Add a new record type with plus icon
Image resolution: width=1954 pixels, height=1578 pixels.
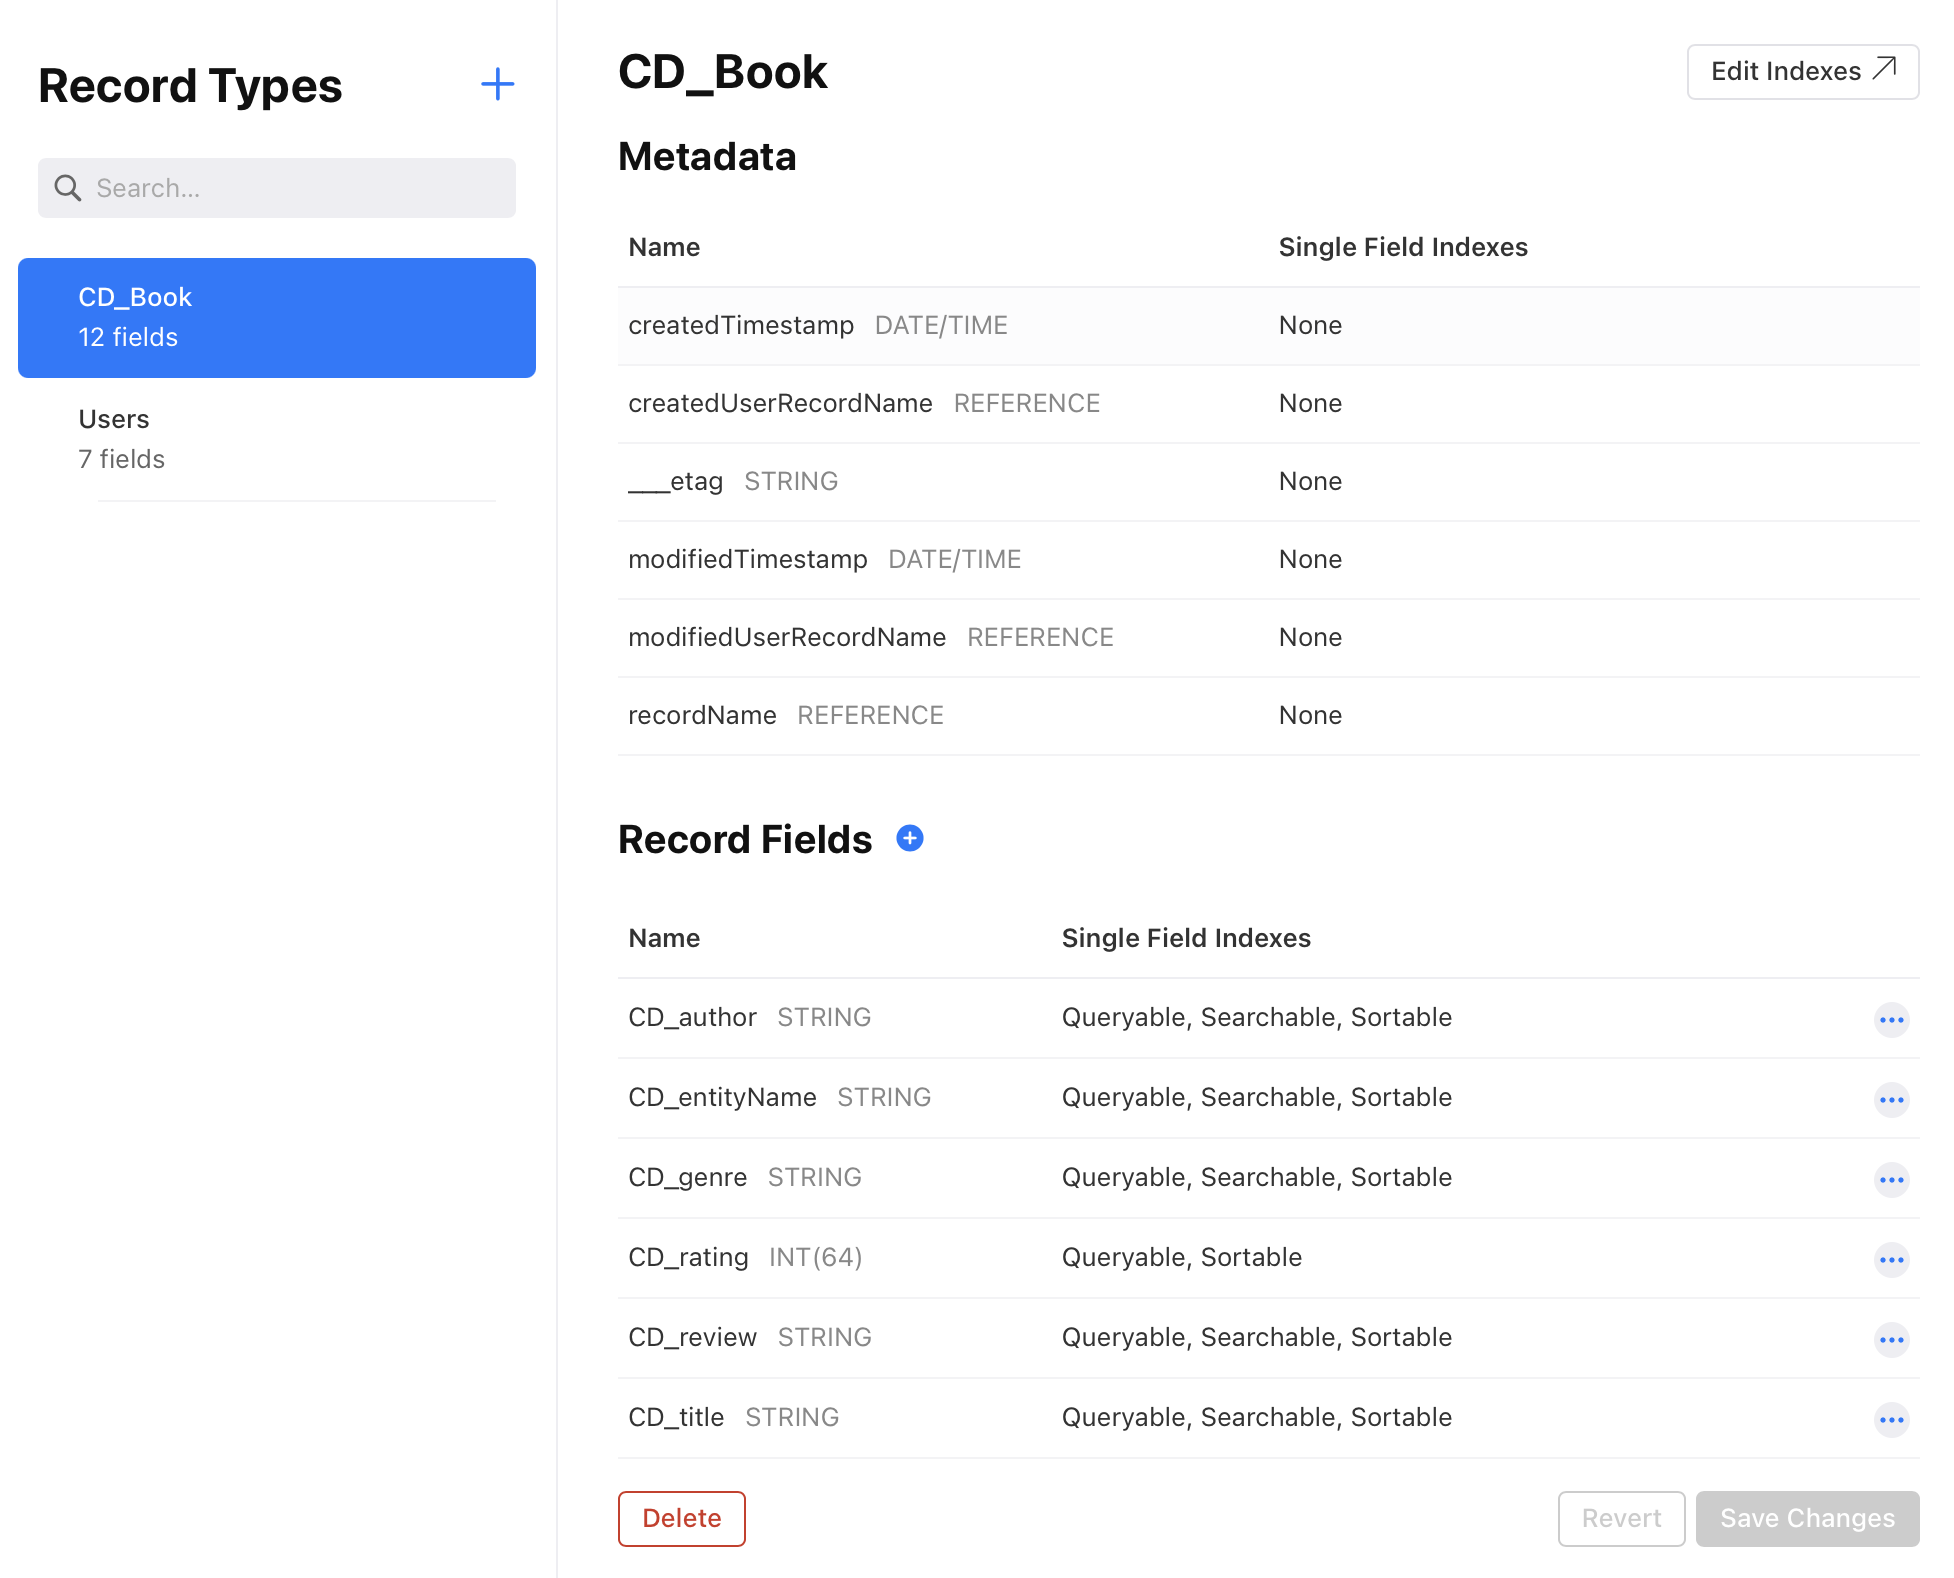pyautogui.click(x=497, y=84)
